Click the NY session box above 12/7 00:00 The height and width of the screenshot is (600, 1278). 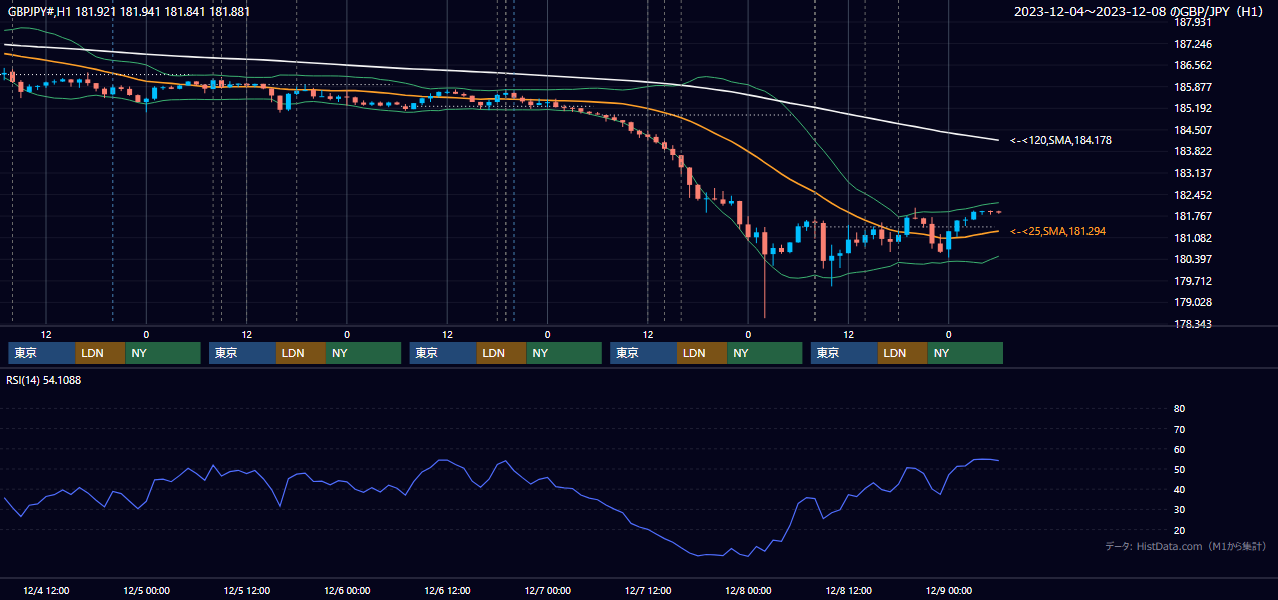click(564, 353)
